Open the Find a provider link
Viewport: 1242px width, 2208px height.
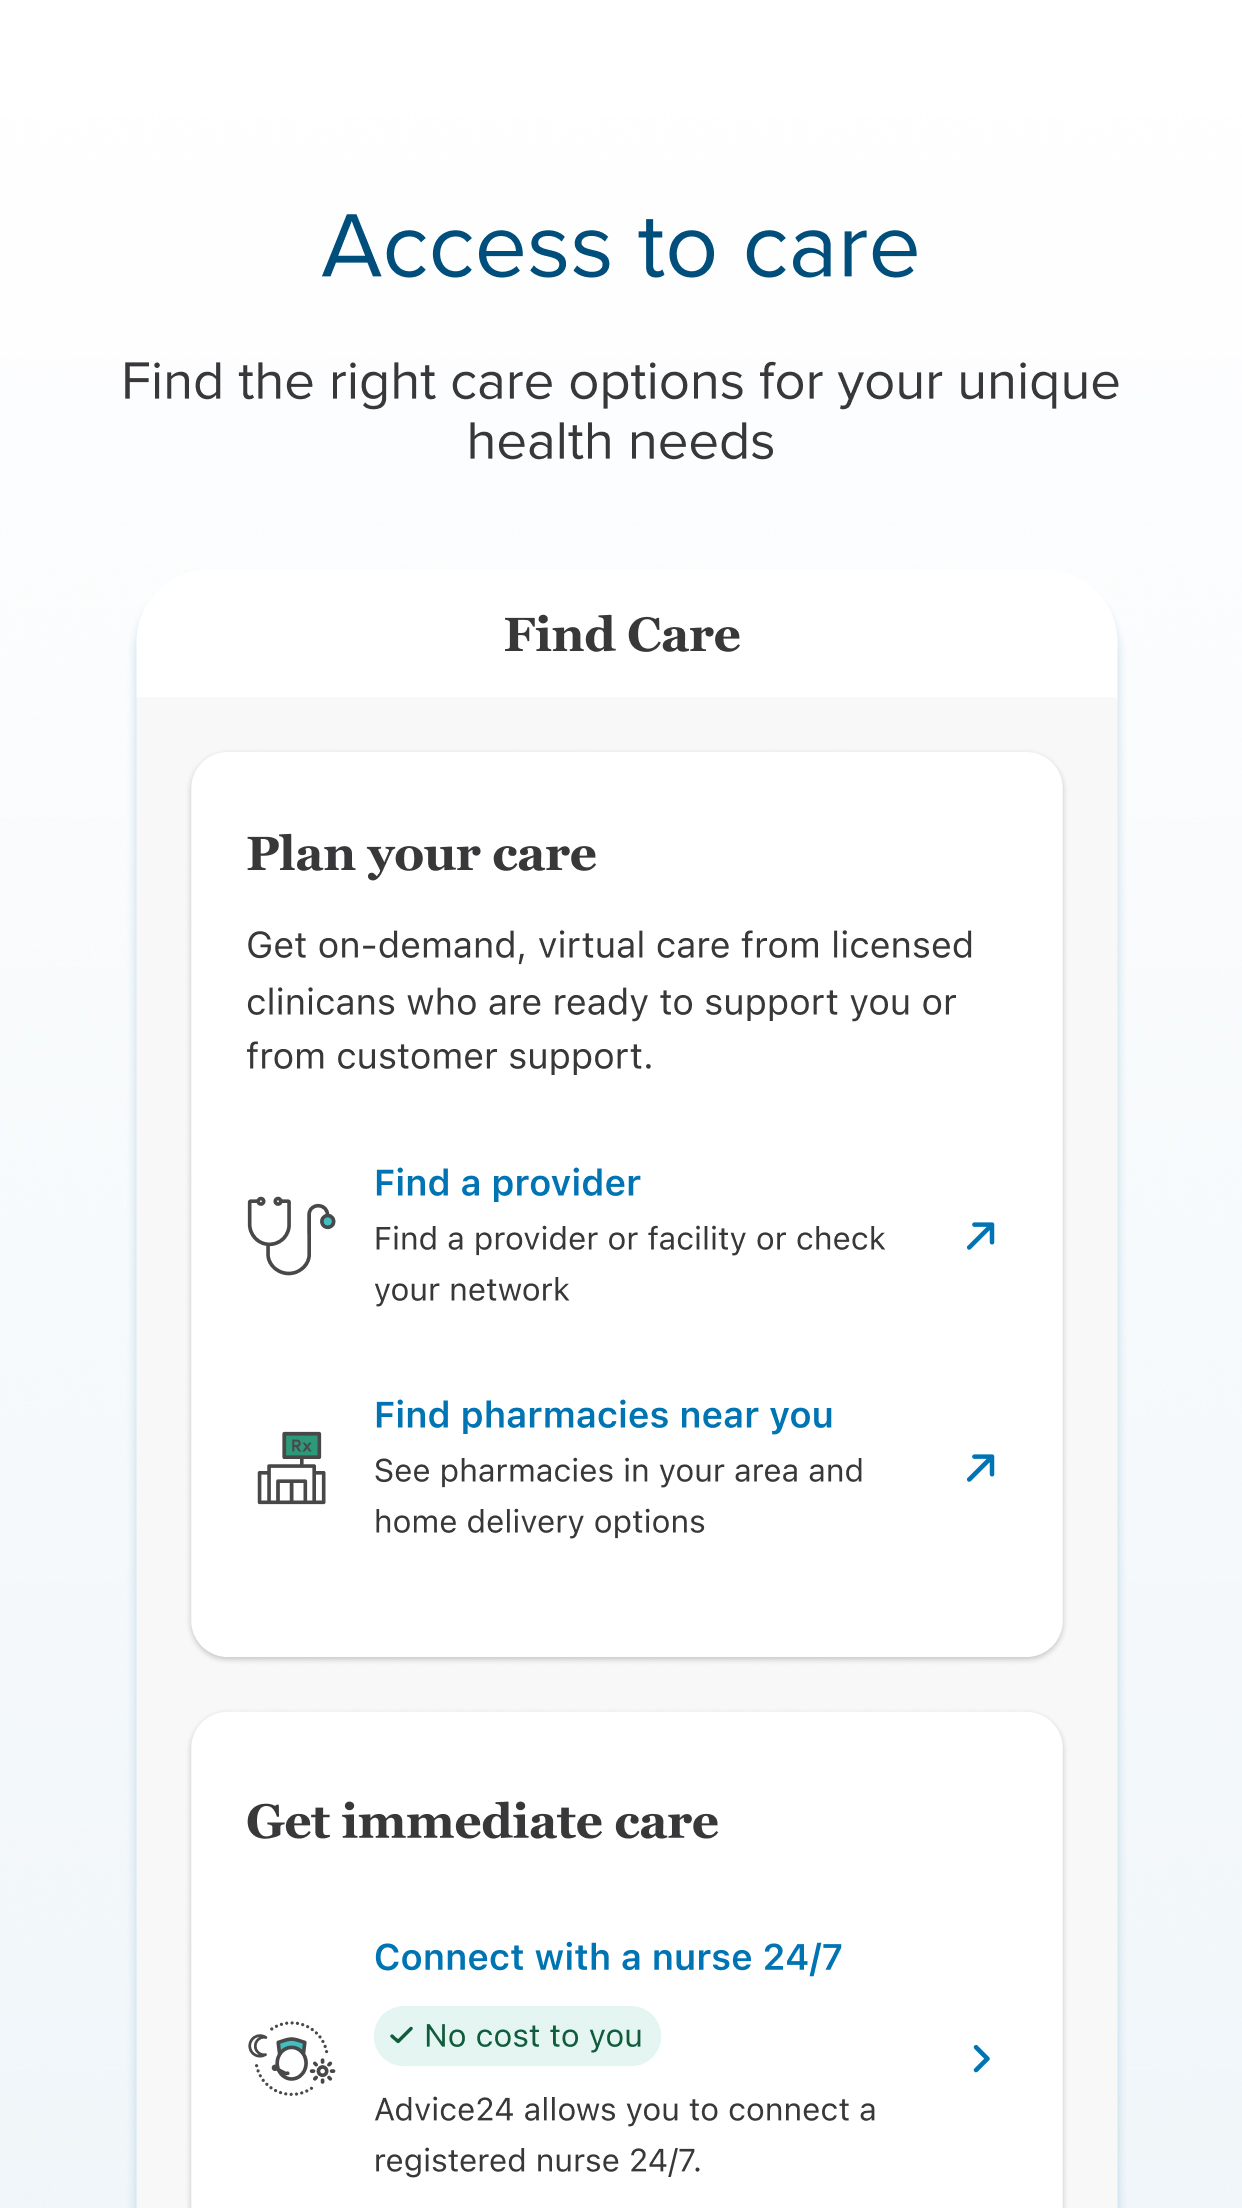point(507,1183)
